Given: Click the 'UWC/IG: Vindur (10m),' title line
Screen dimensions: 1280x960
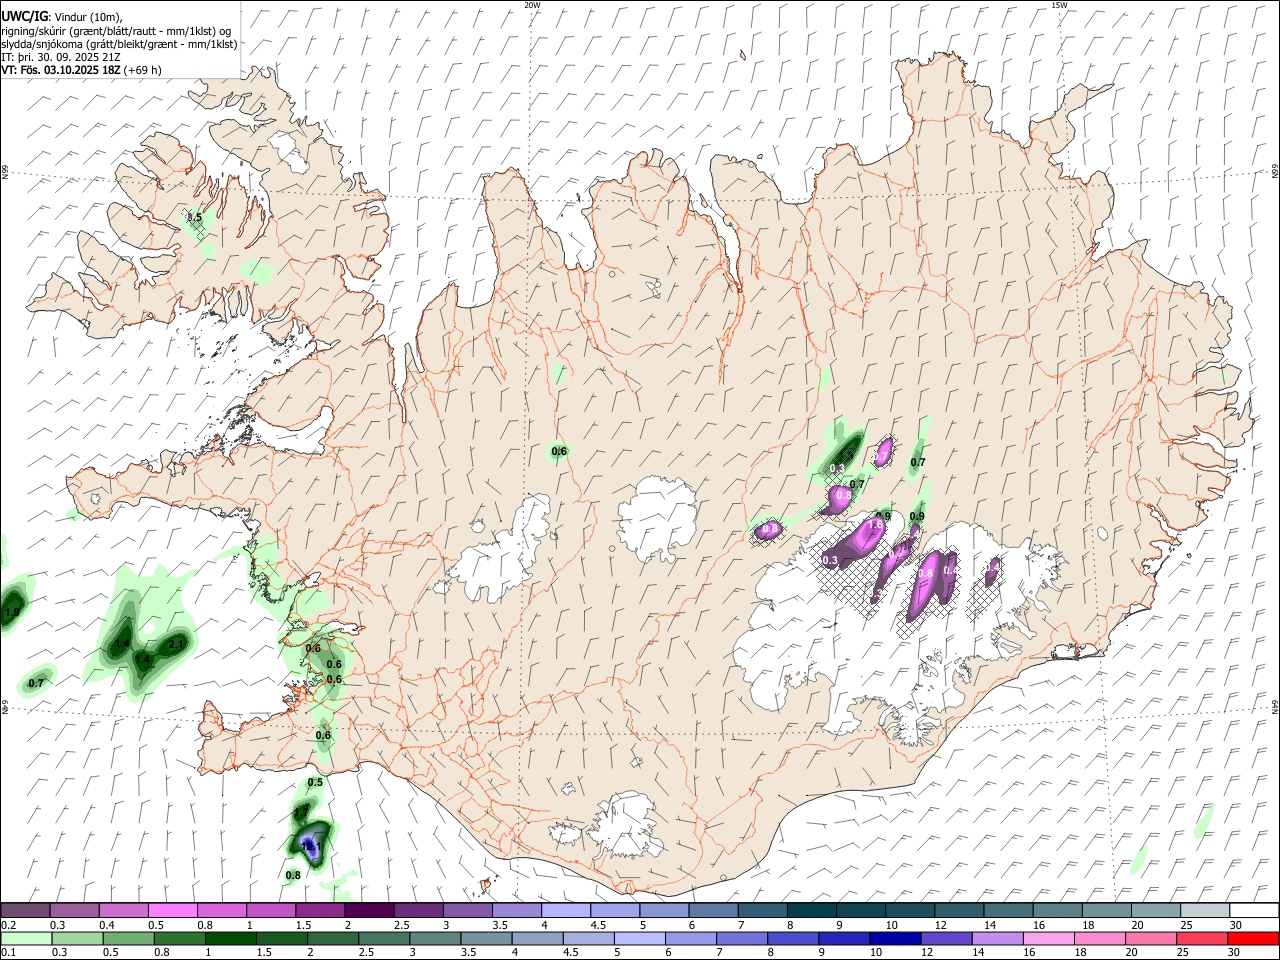Looking at the screenshot, I should pos(61,16).
